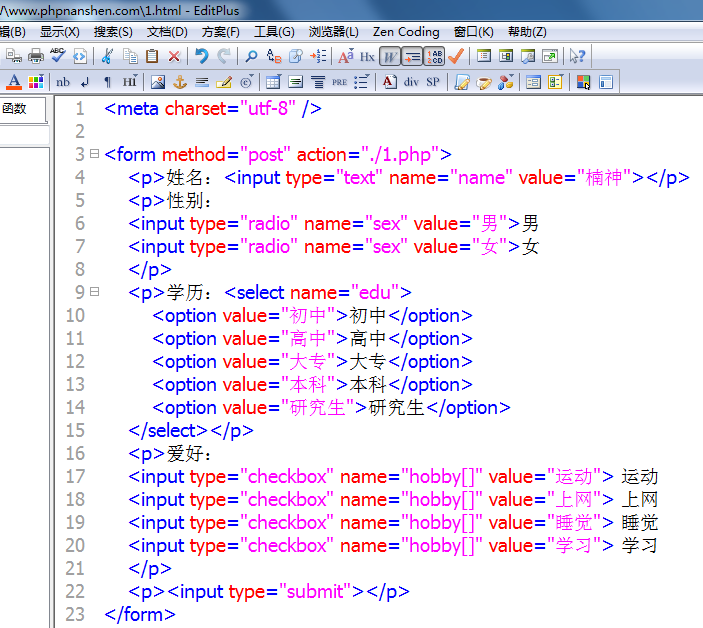Insert an anchor with the anchor icon
Viewport: 703px width, 628px height.
coord(180,82)
